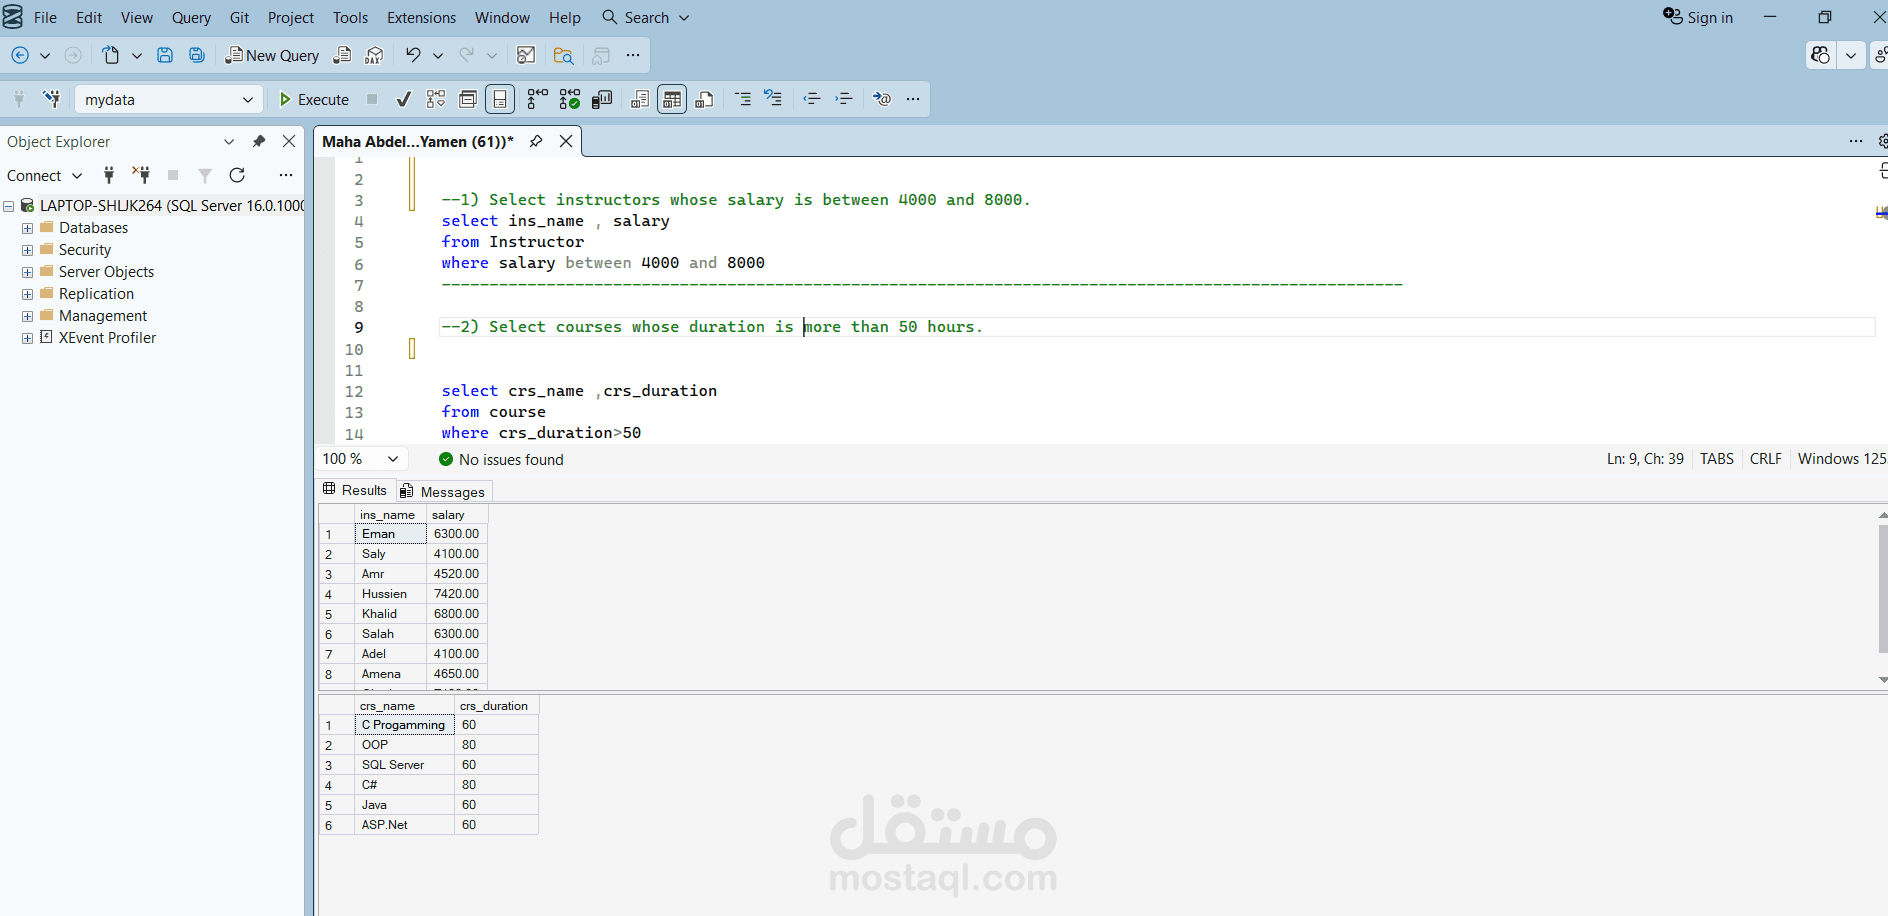Screen dimensions: 1888x916
Task: Open a new query with the New Query button
Action: [272, 55]
